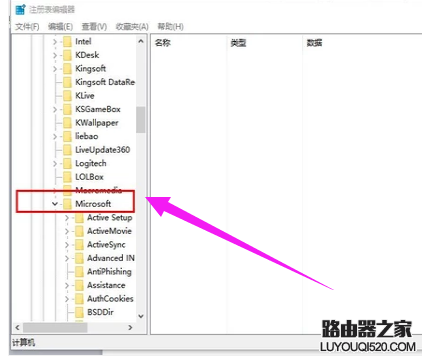Click the Kingsoft DataRe folder icon

(67, 82)
